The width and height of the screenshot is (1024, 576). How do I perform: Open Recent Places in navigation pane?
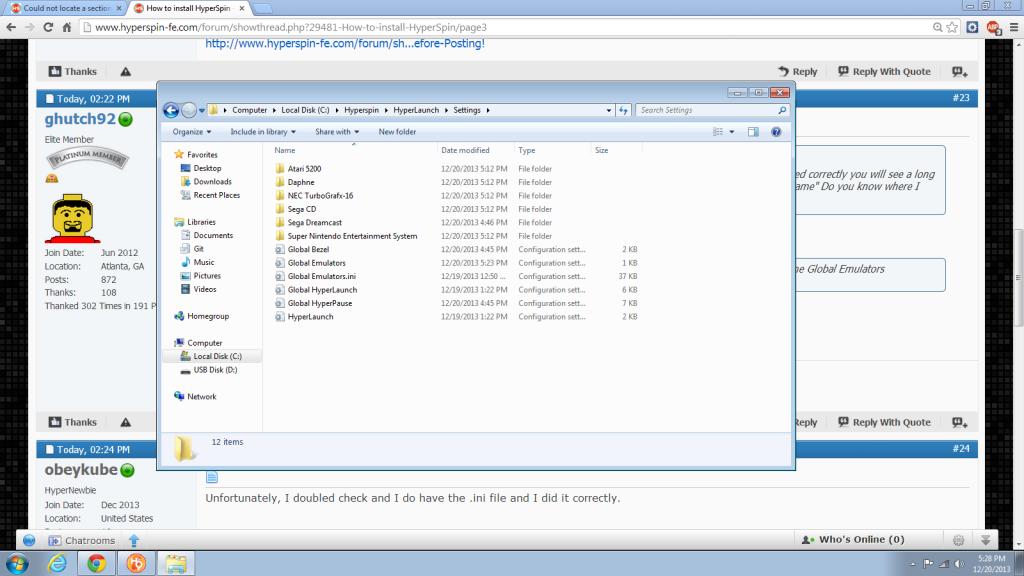tap(216, 195)
